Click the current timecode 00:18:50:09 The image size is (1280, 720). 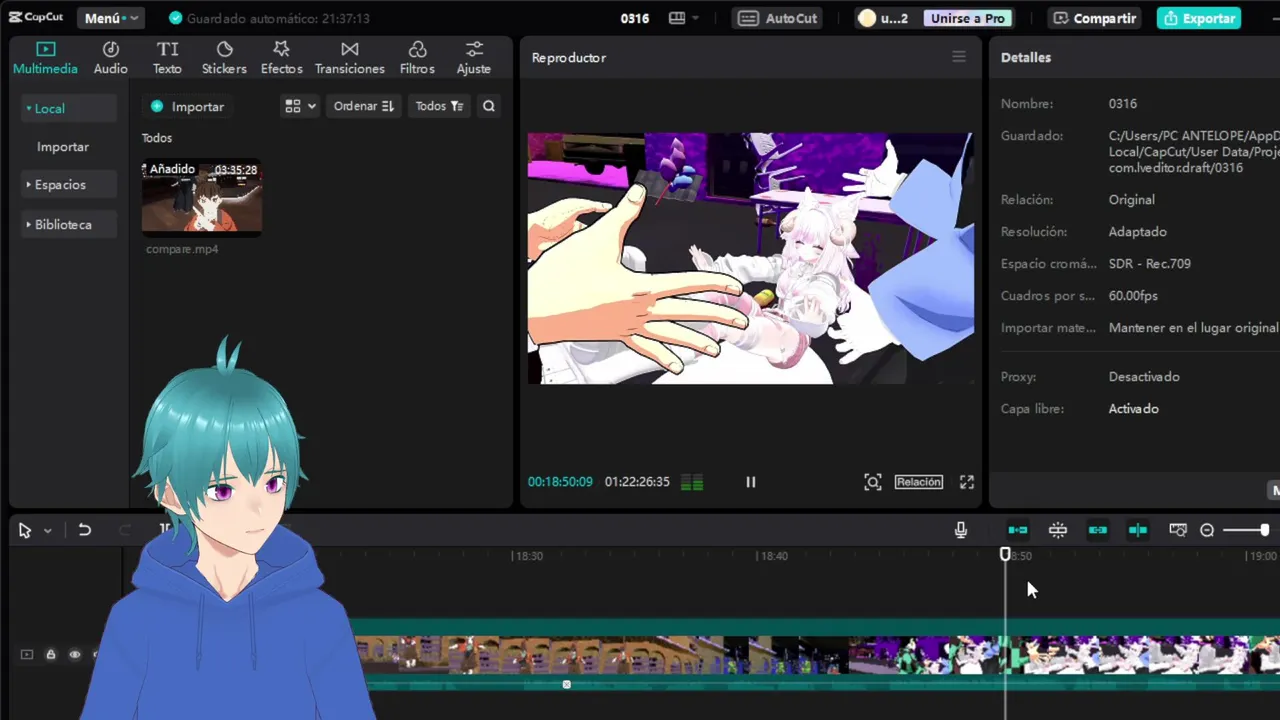(x=560, y=482)
